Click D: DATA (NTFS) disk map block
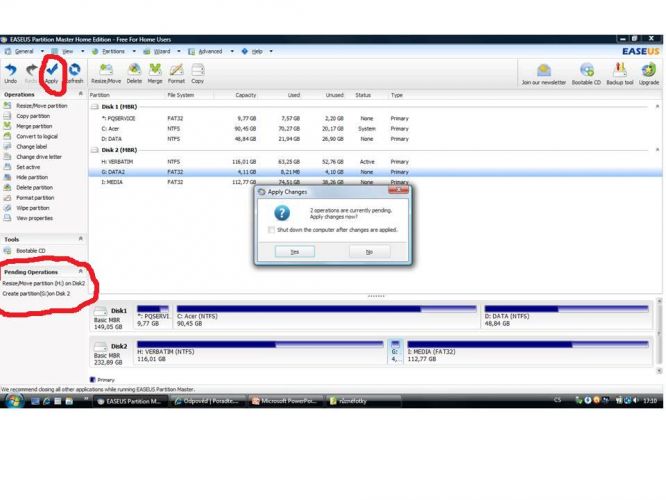 (567, 316)
